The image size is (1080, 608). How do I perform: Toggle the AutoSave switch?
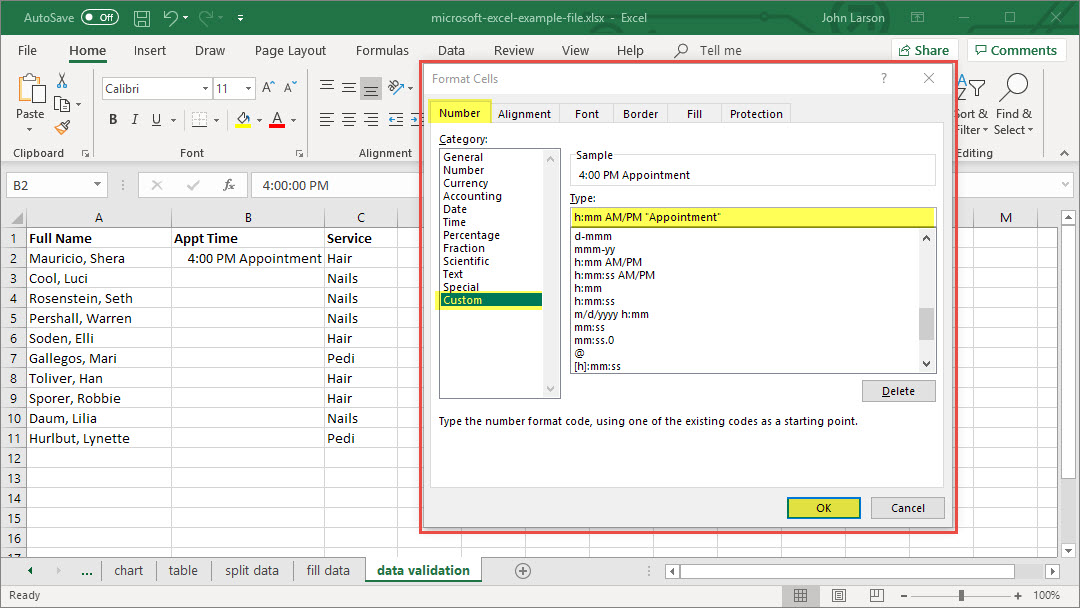pyautogui.click(x=99, y=18)
